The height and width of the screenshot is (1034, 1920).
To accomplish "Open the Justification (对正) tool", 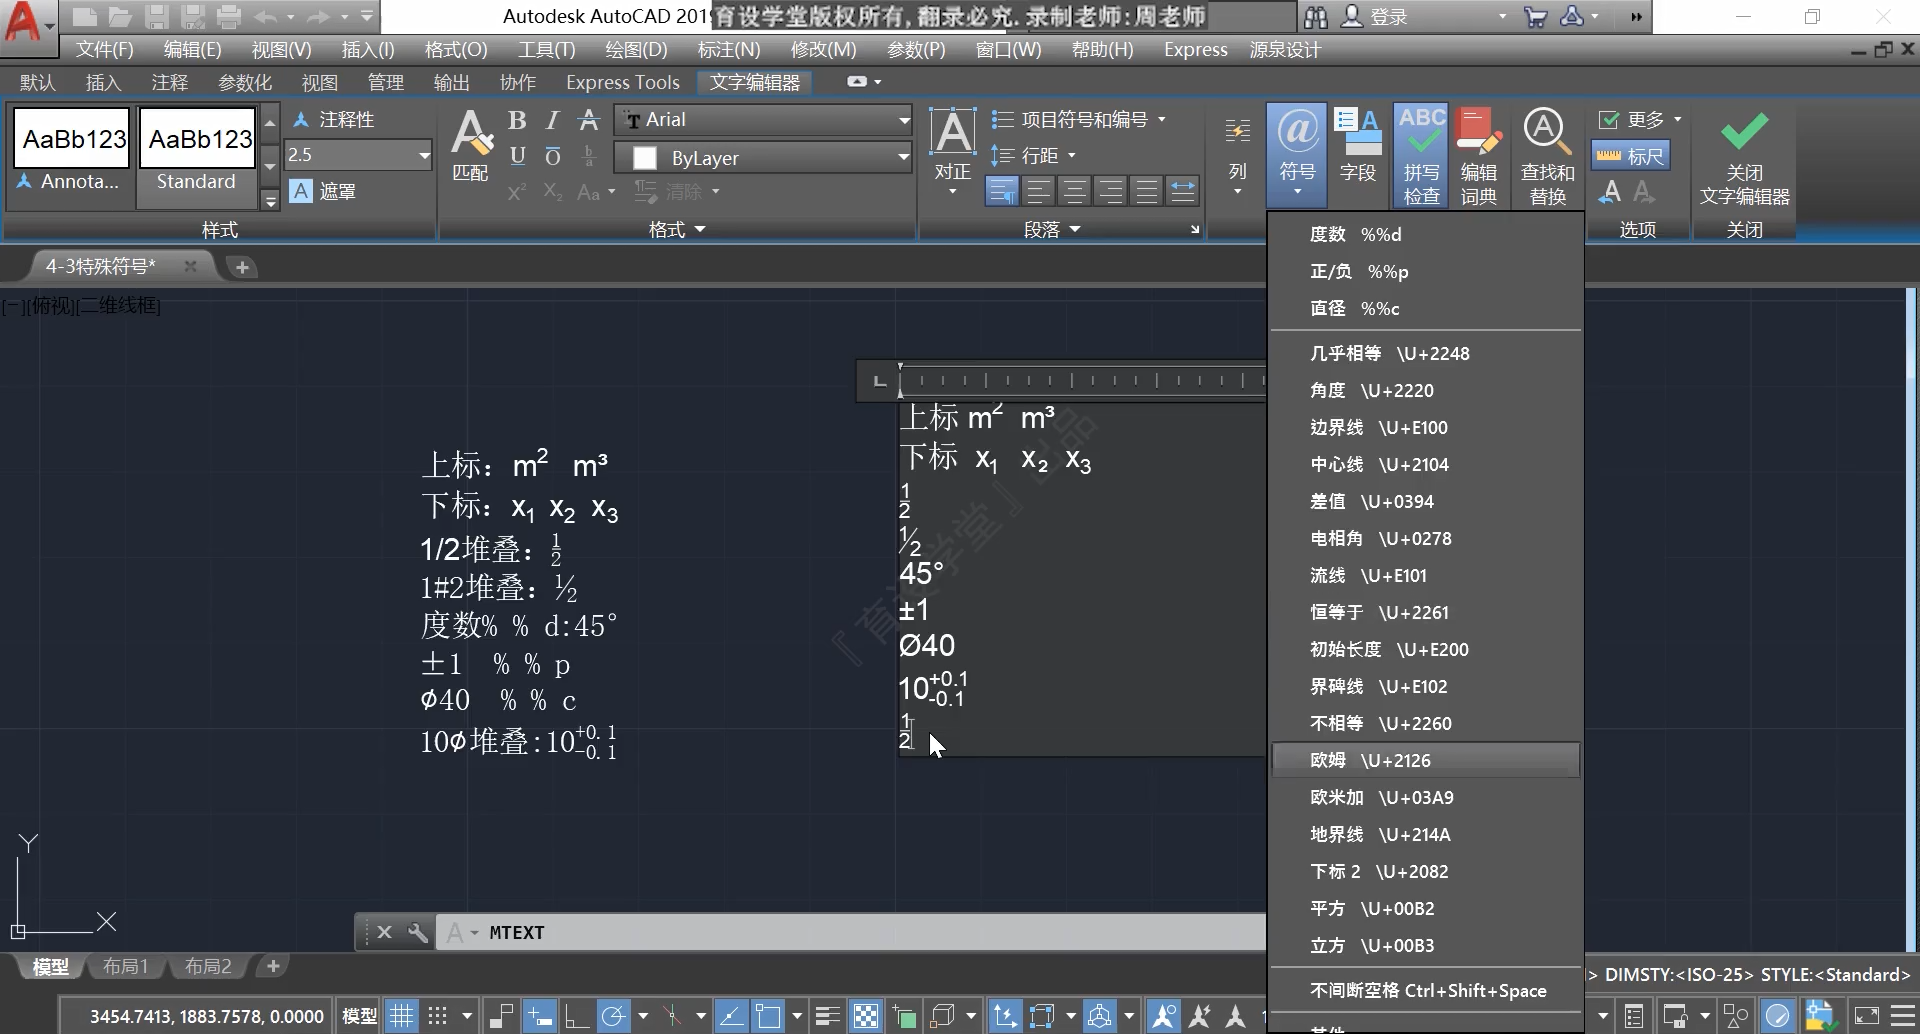I will point(952,150).
